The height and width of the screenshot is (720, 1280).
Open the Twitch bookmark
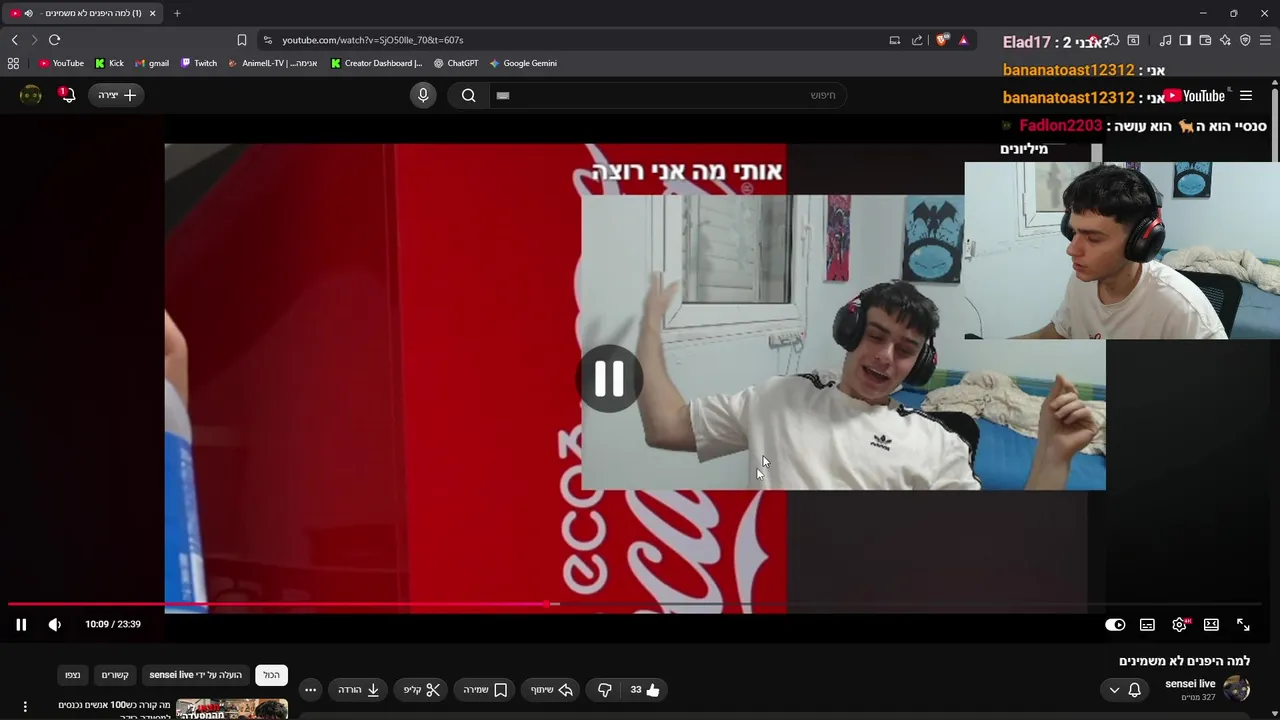(x=199, y=63)
